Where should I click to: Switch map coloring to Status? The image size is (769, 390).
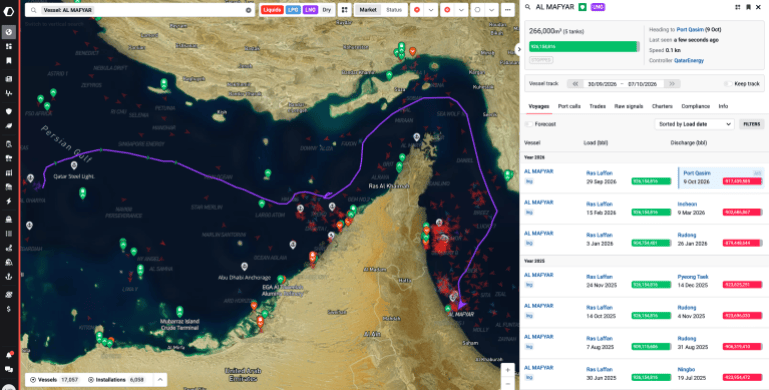tap(393, 10)
